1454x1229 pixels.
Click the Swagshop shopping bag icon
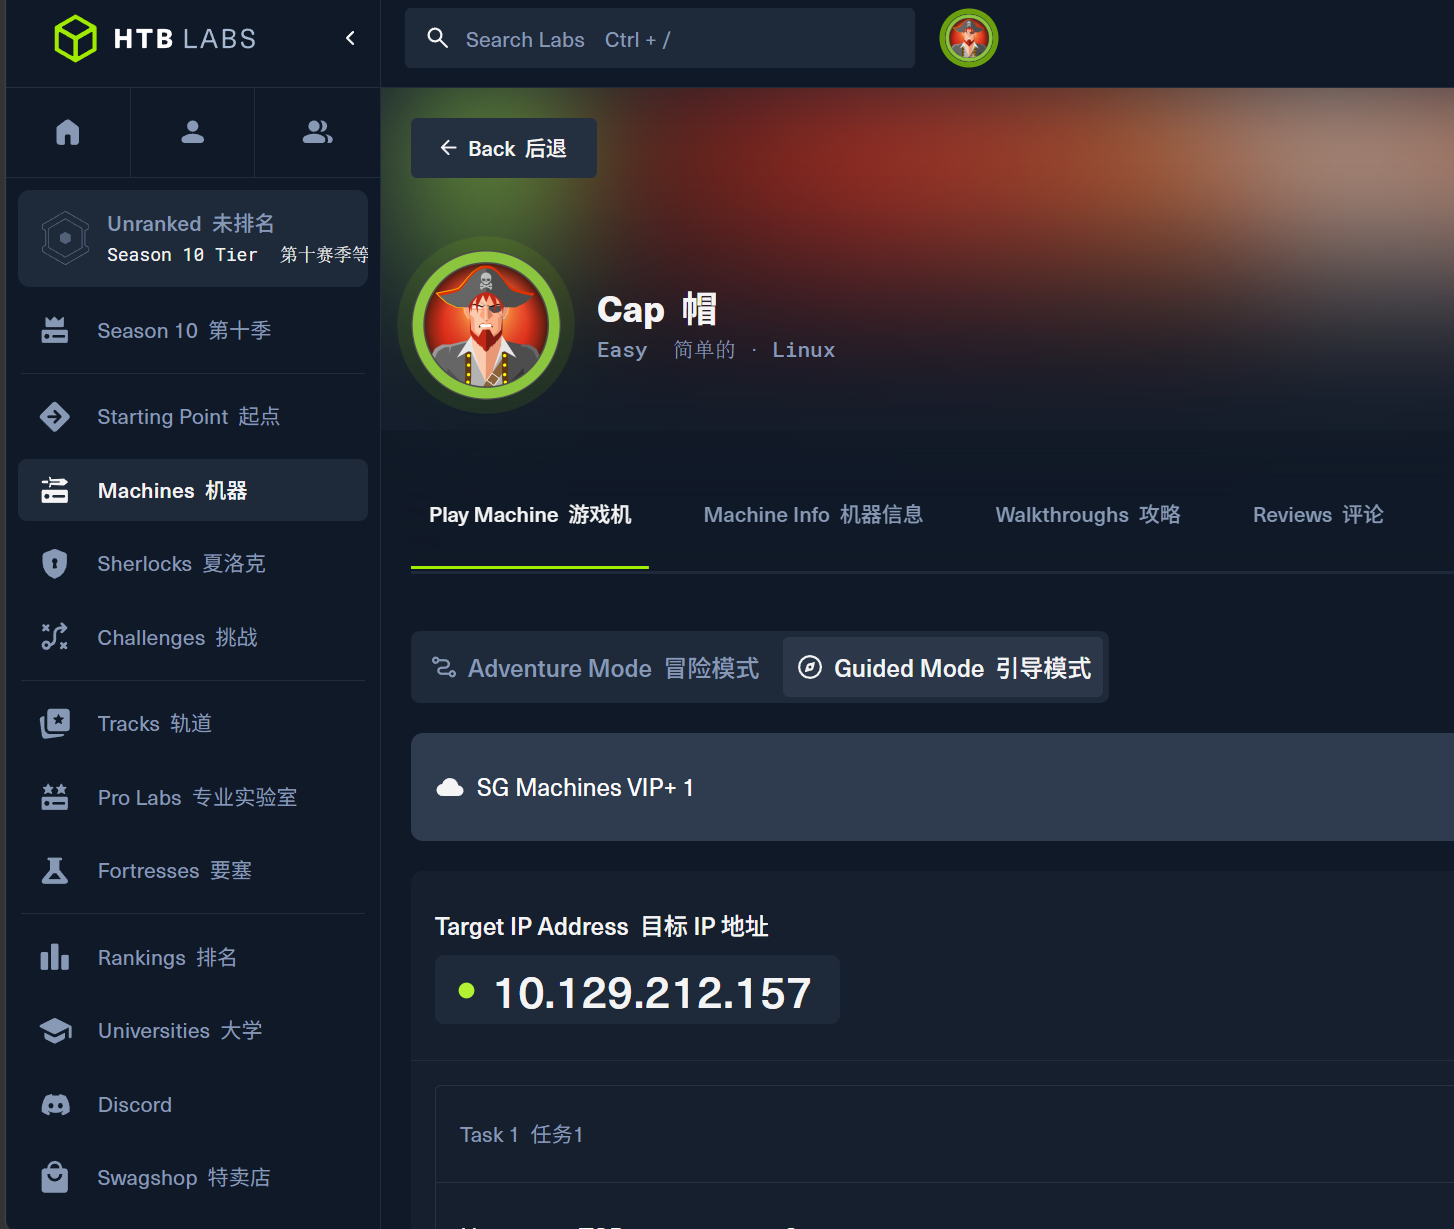point(55,1177)
